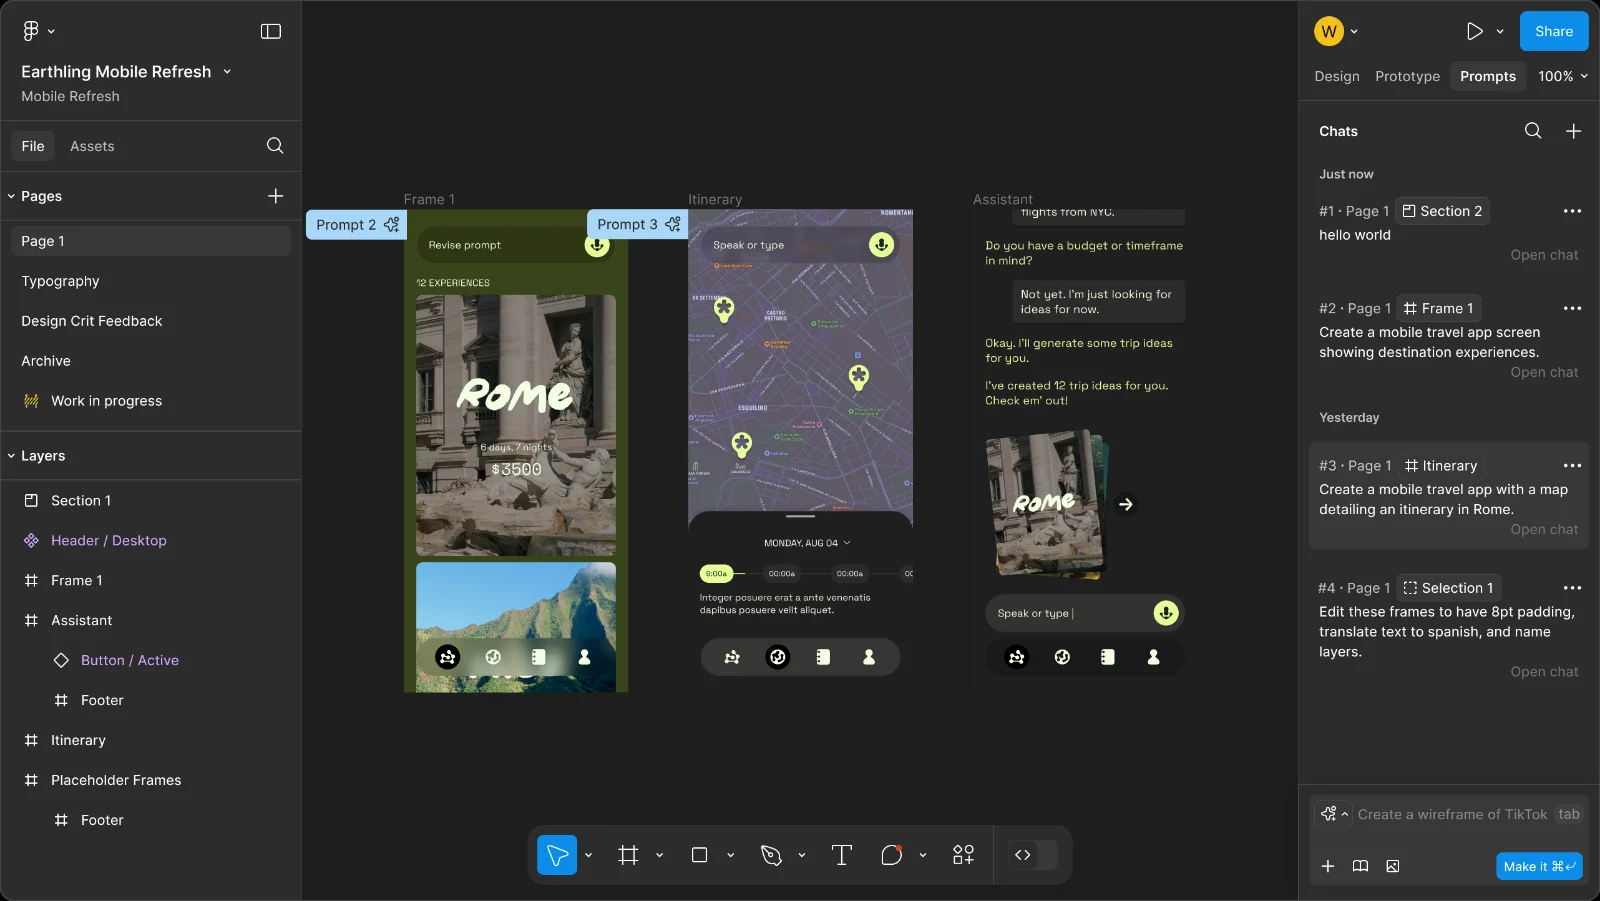Present the prototype with the play icon
Viewport: 1600px width, 901px height.
1474,31
